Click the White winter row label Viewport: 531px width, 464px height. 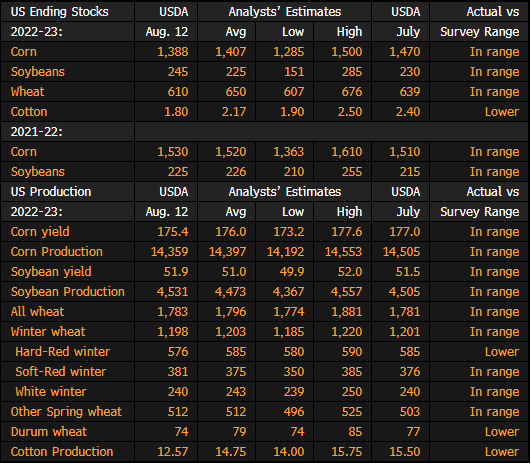click(x=51, y=392)
